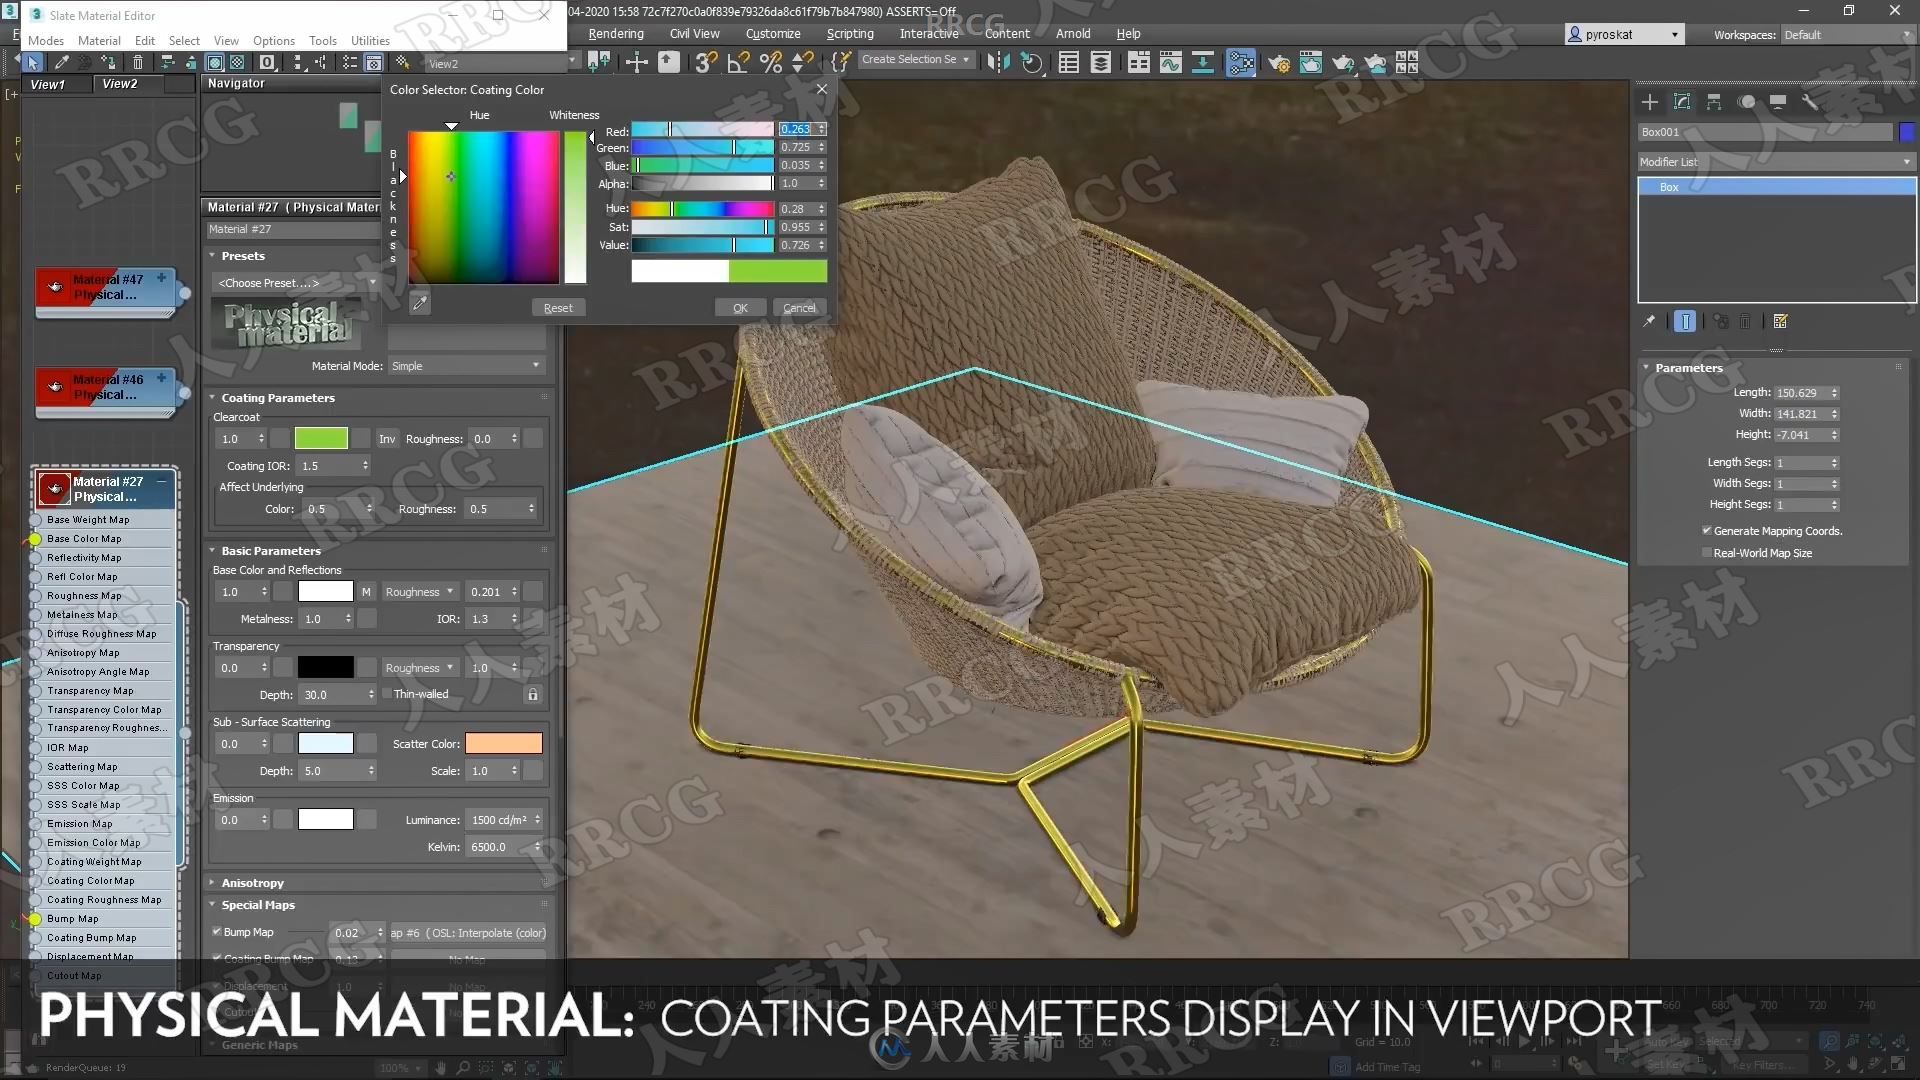Select the Slate editor eyedropper pick-material tool
This screenshot has height=1080, width=1920.
61,62
